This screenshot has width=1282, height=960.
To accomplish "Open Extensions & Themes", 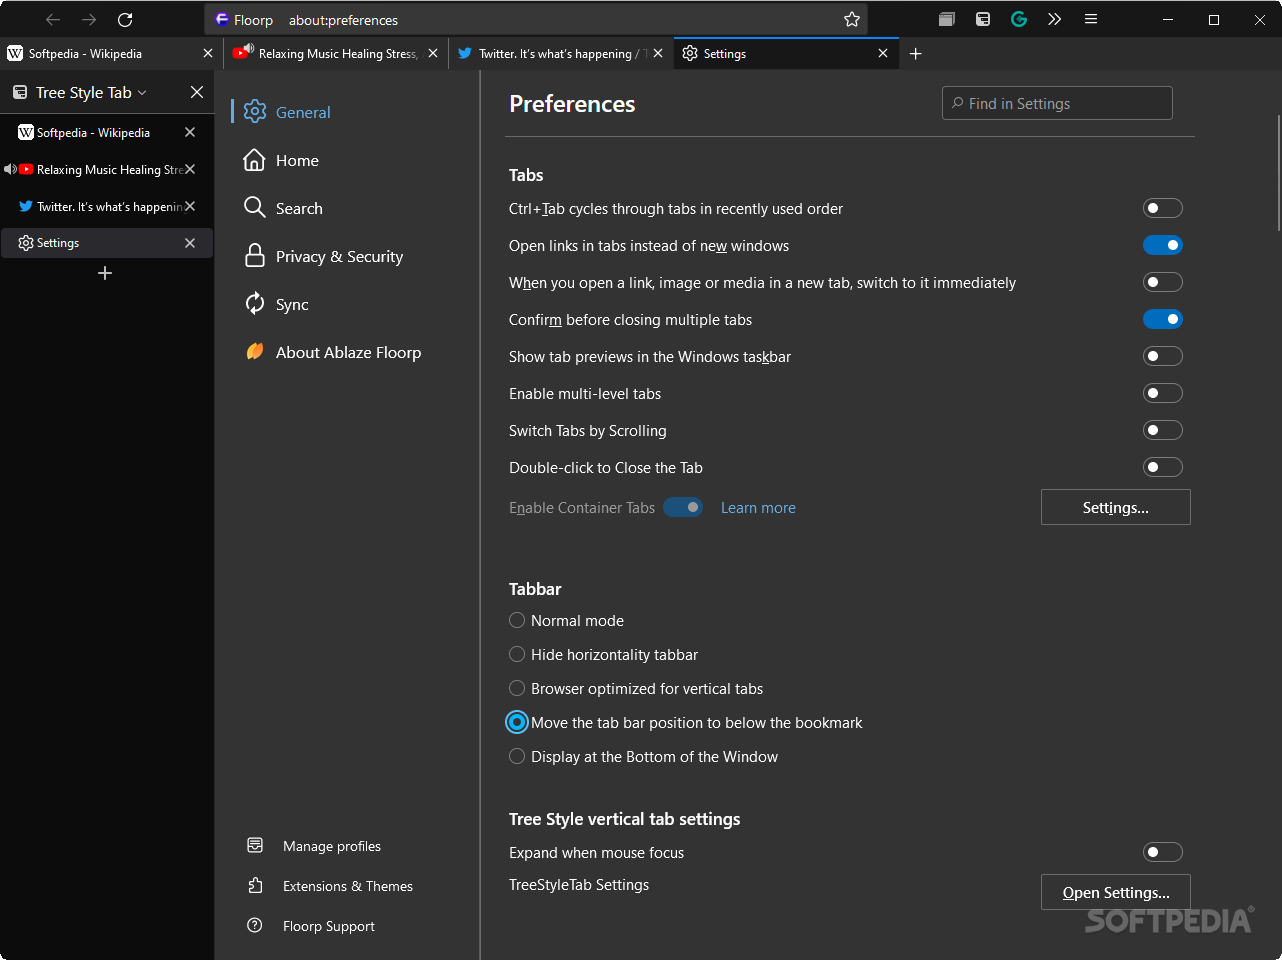I will (x=330, y=886).
